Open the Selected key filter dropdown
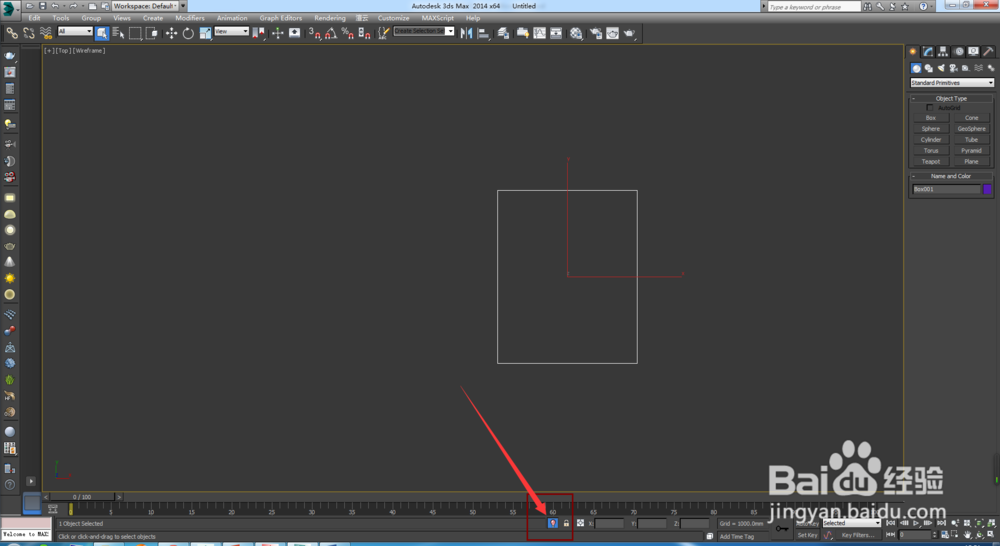 tap(851, 523)
